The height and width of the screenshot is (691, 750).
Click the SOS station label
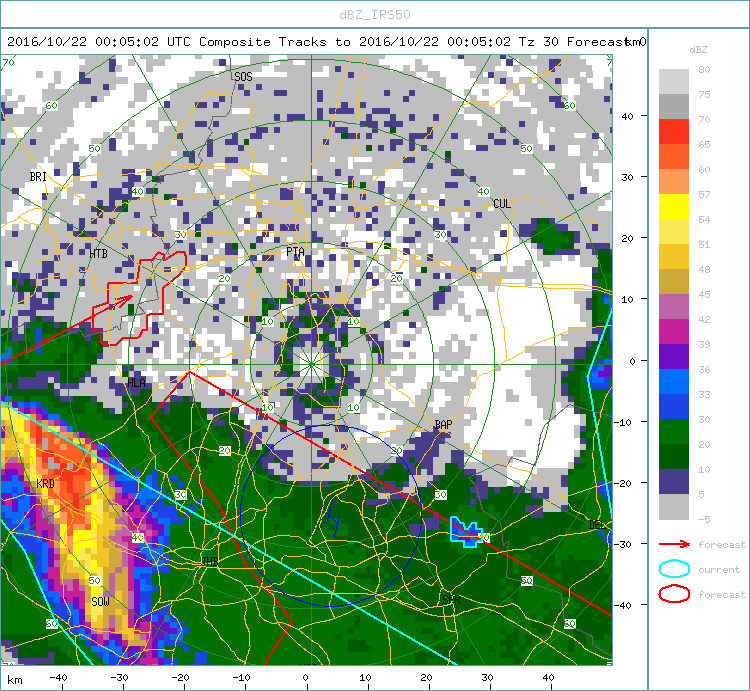point(243,77)
